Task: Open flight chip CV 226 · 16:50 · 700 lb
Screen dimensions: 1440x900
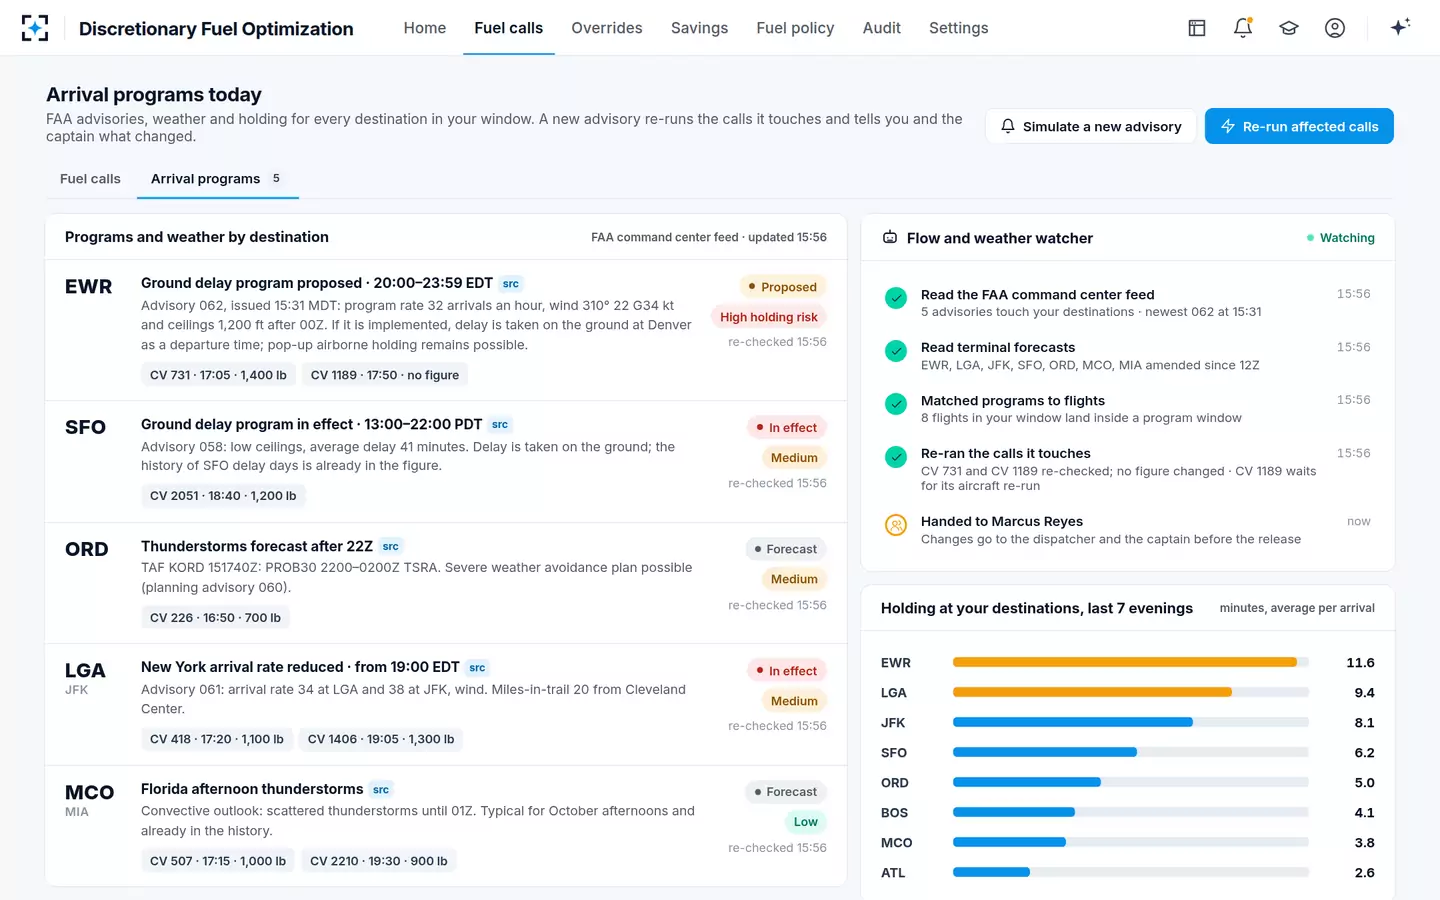Action: click(215, 618)
